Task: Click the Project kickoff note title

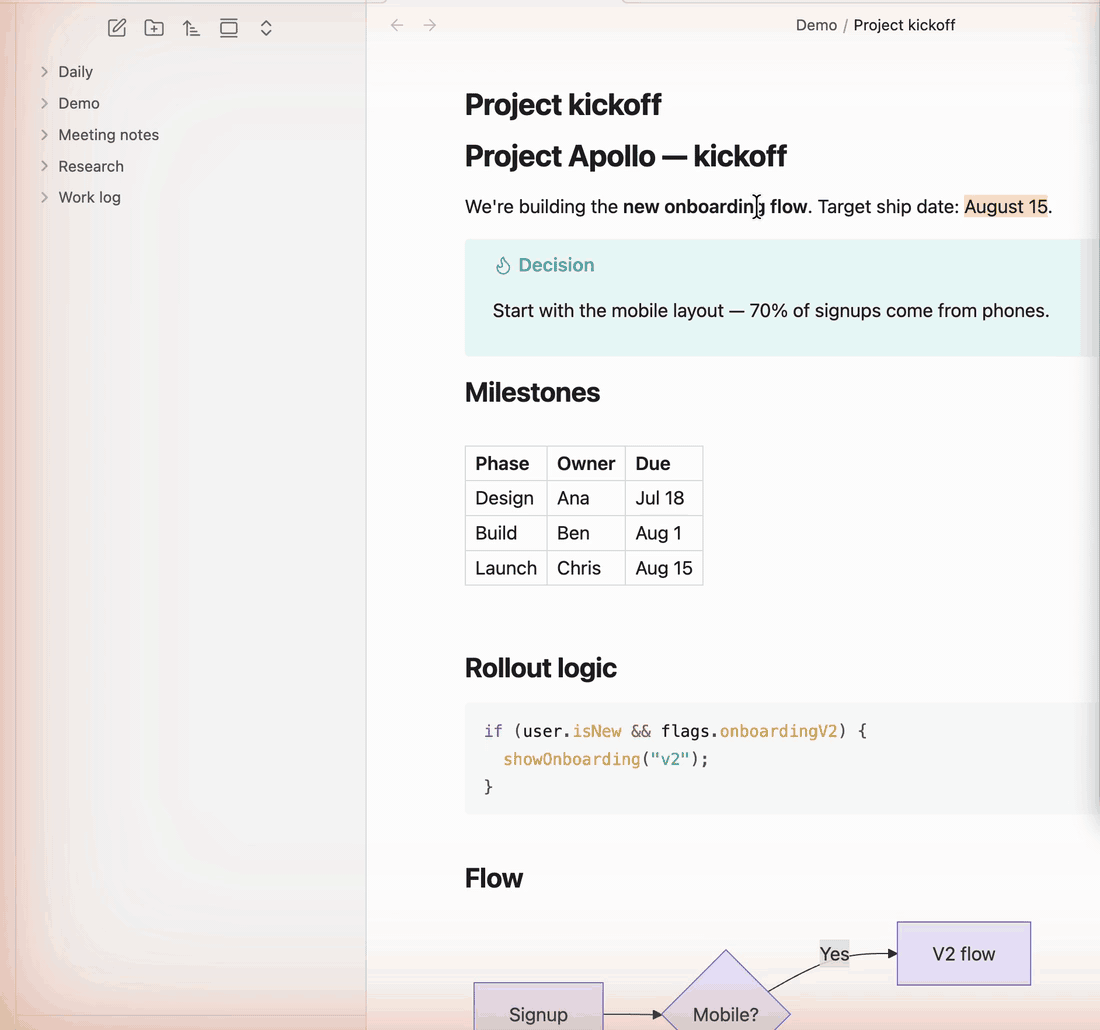Action: (x=563, y=105)
